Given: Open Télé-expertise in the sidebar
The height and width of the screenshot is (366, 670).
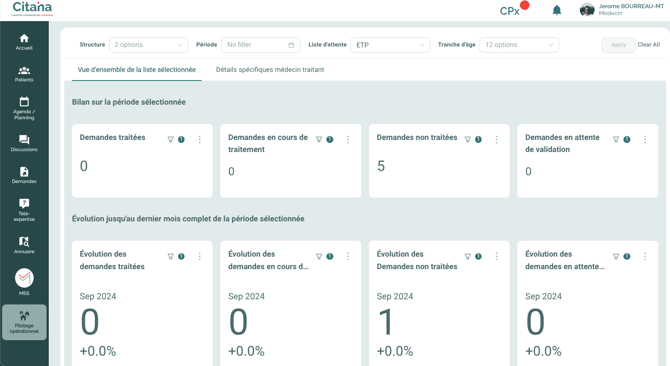Looking at the screenshot, I should pos(24,210).
